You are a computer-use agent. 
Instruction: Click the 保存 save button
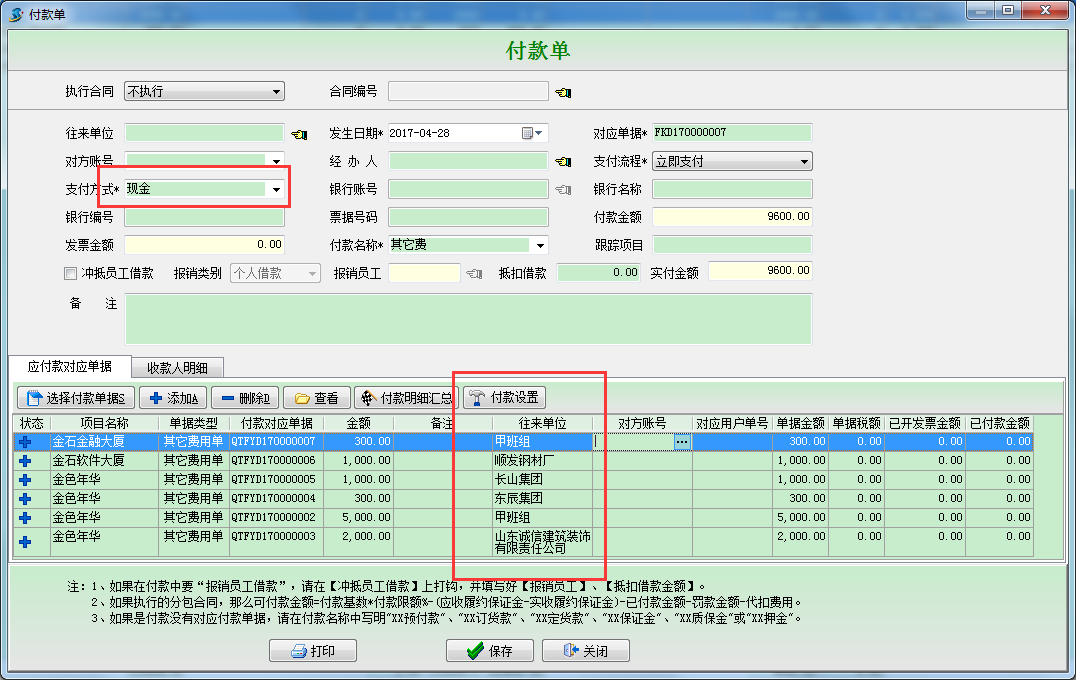click(489, 650)
